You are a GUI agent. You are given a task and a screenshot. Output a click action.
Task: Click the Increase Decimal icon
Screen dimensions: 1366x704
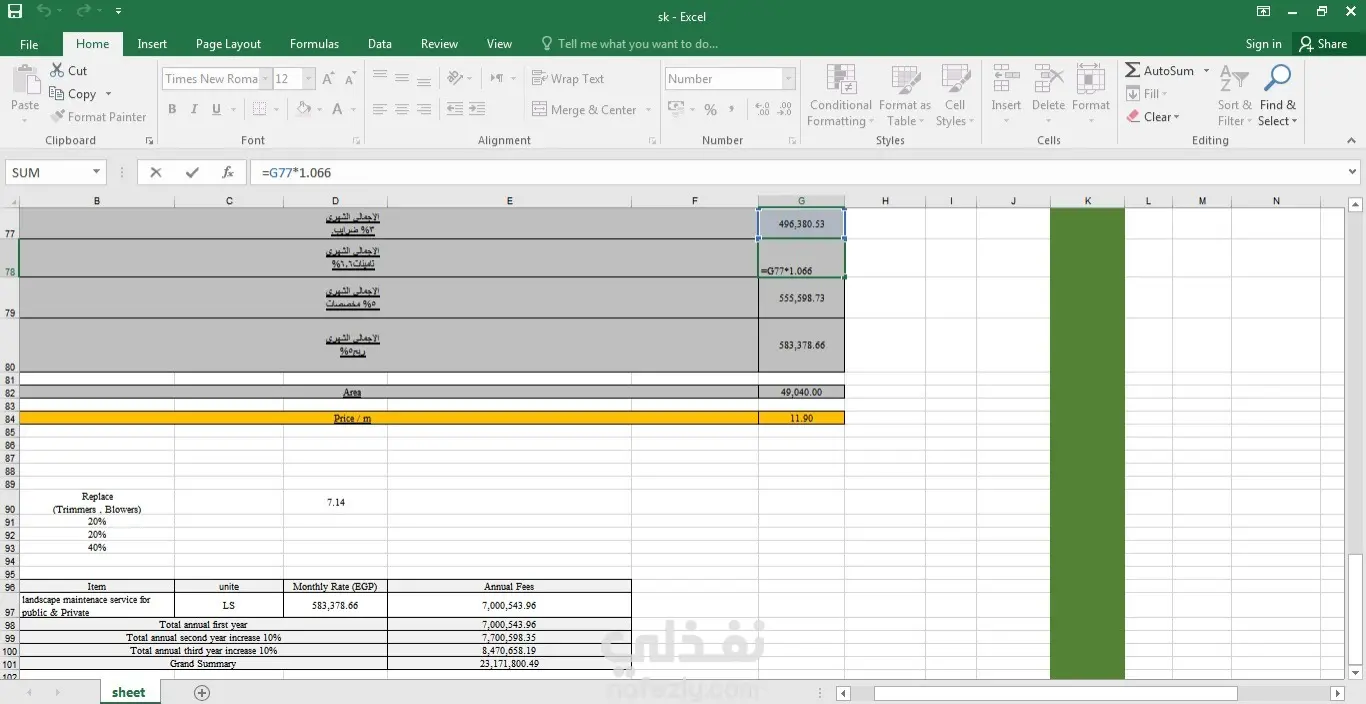(x=763, y=109)
